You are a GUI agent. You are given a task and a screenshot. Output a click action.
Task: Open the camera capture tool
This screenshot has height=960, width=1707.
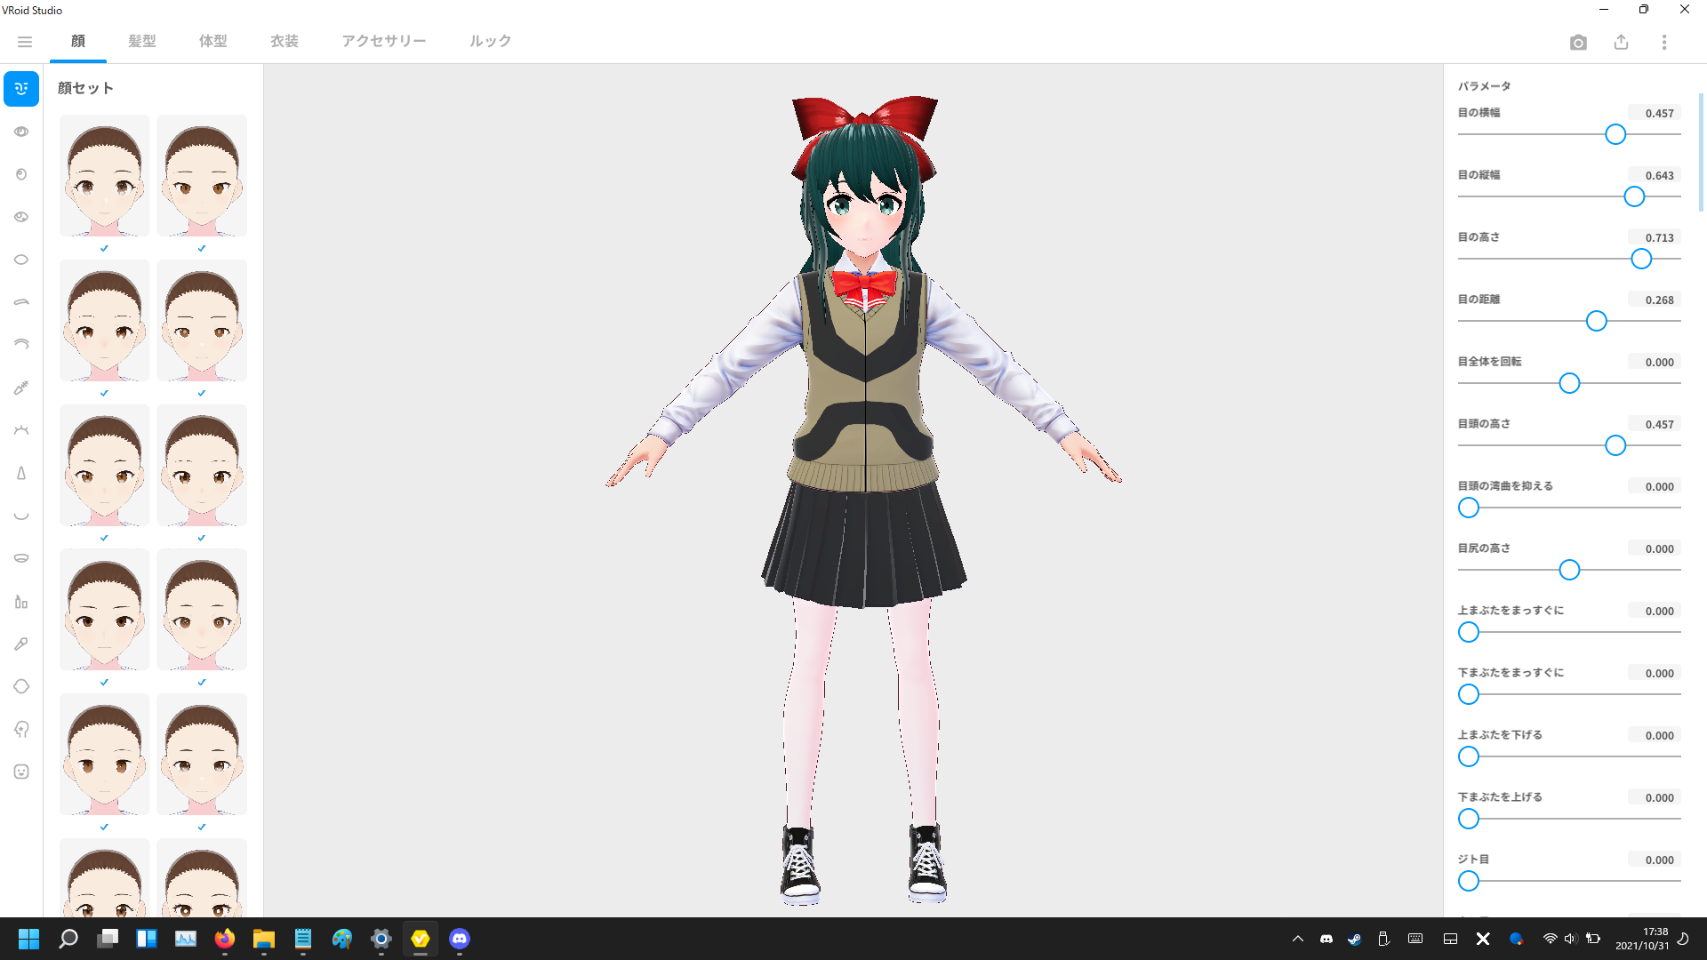tap(1578, 42)
